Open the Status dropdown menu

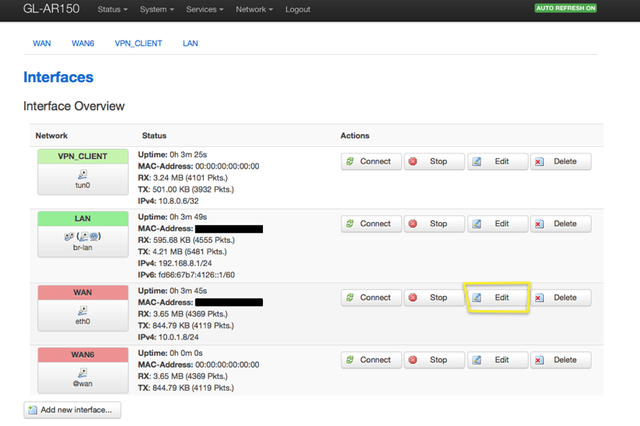(x=112, y=9)
